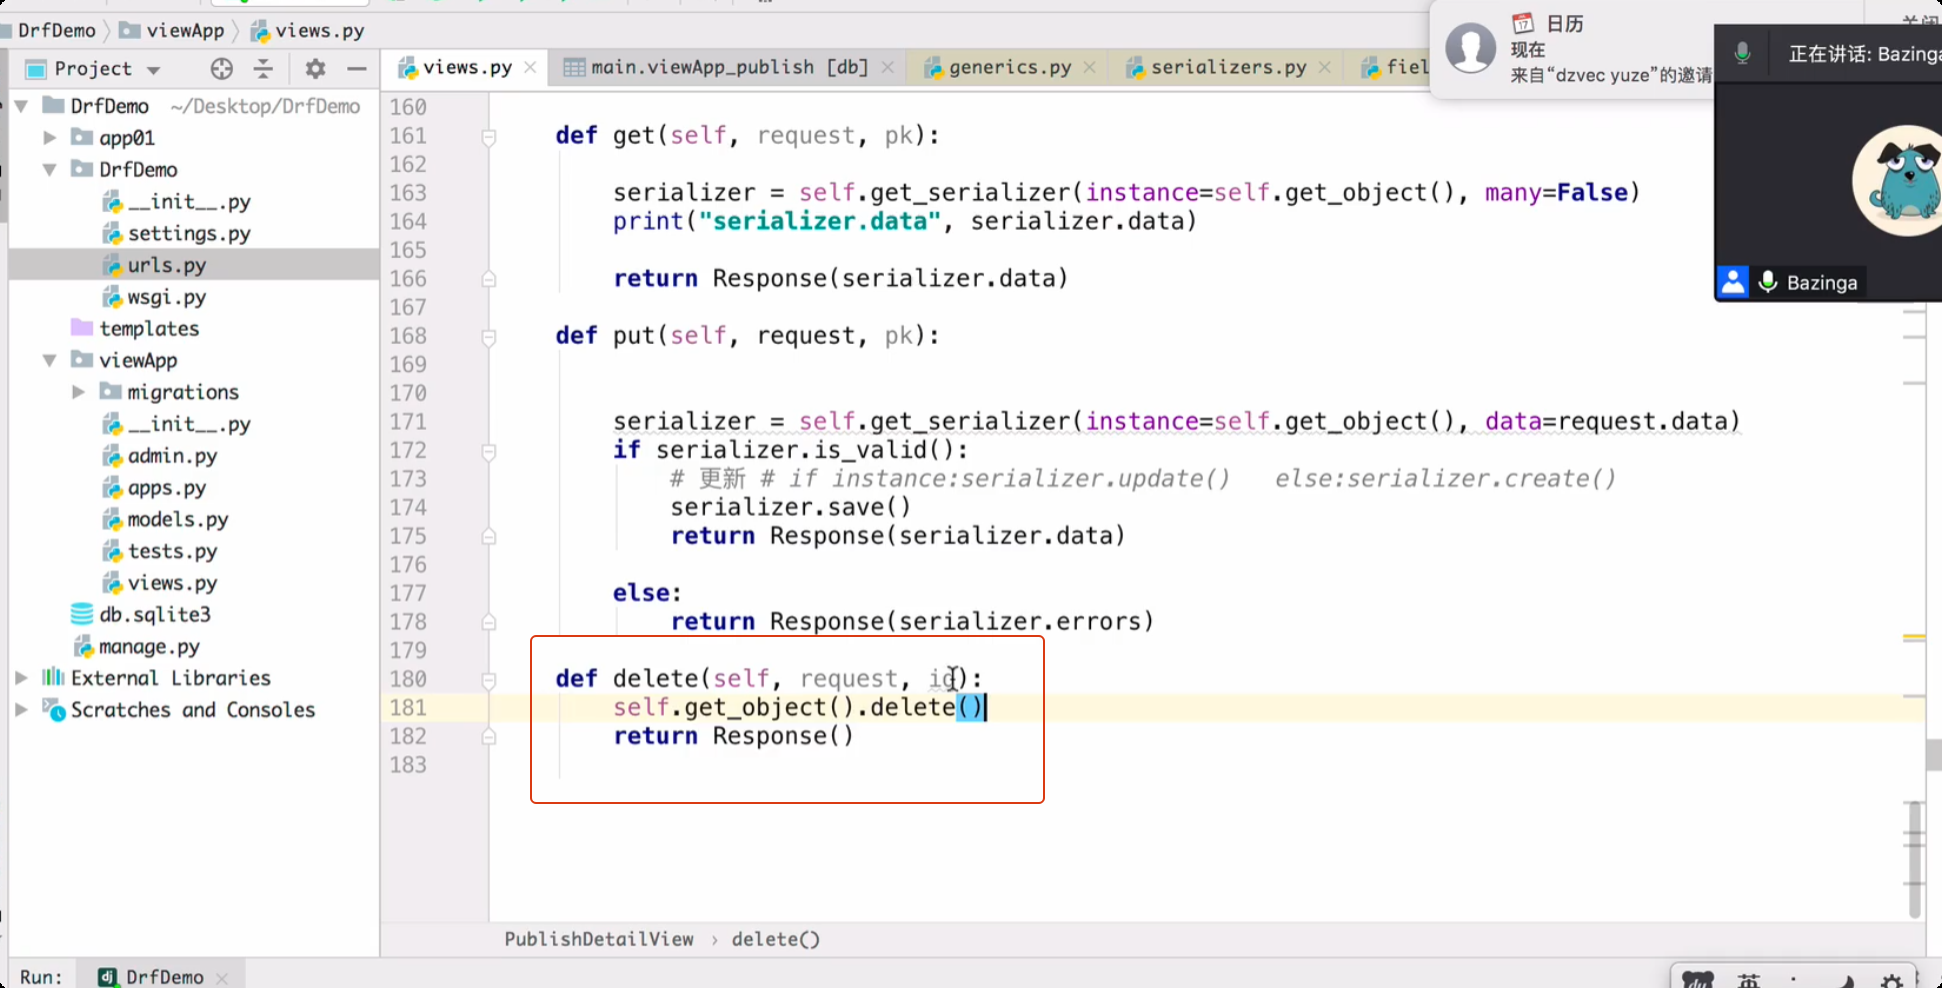This screenshot has width=1942, height=988.
Task: Hide the Project tool window
Action: 357,68
